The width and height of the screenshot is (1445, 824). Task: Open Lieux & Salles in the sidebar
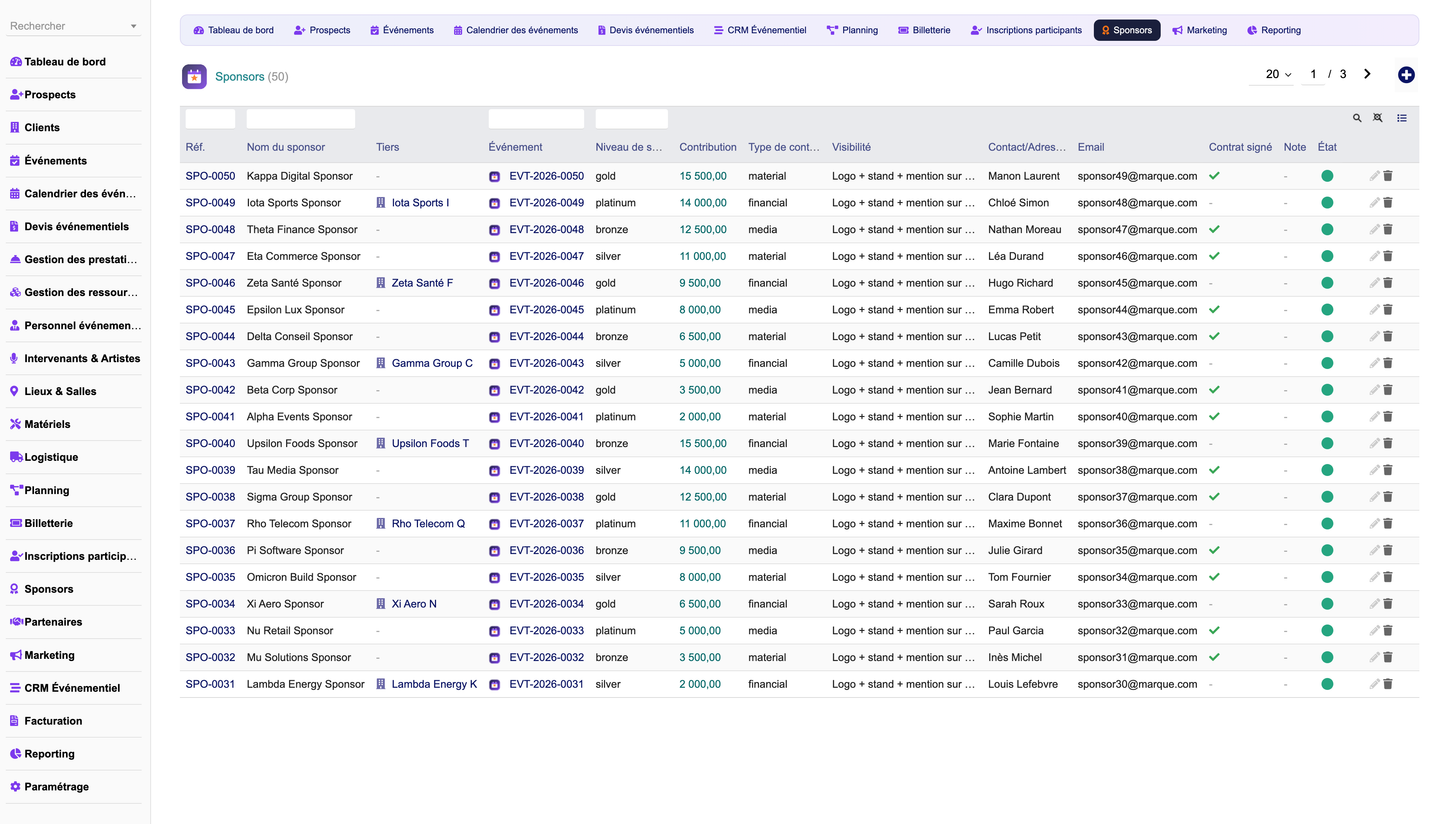coord(60,391)
